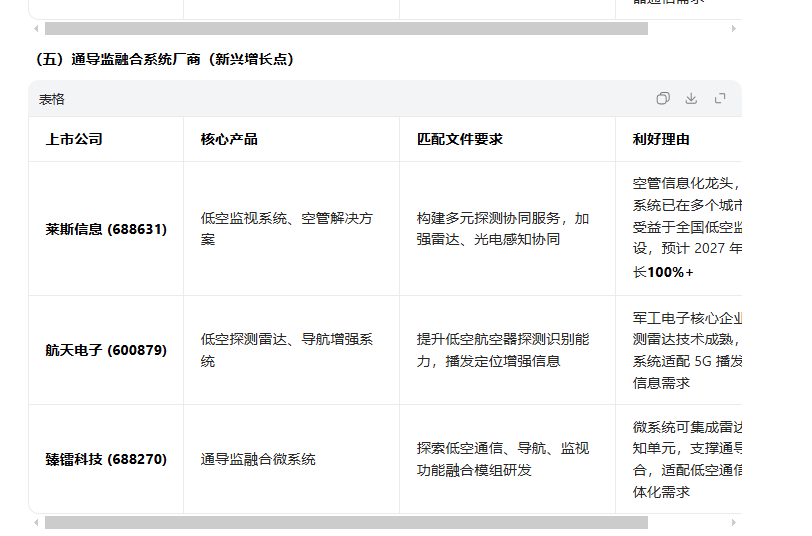Click the 表格 label in table header
The height and width of the screenshot is (536, 812).
pos(51,99)
